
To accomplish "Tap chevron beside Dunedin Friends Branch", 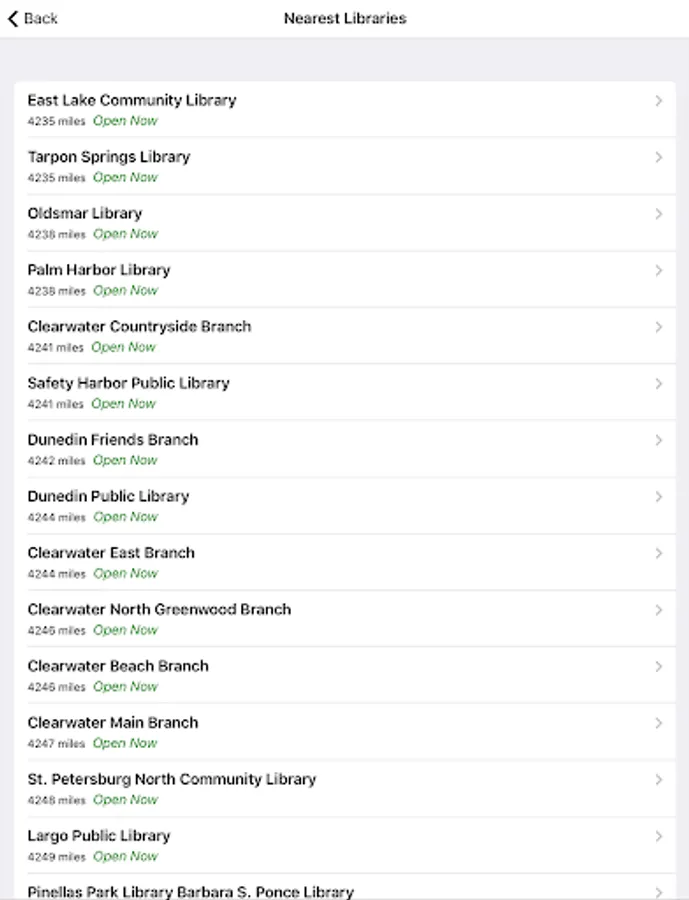I will tap(659, 440).
